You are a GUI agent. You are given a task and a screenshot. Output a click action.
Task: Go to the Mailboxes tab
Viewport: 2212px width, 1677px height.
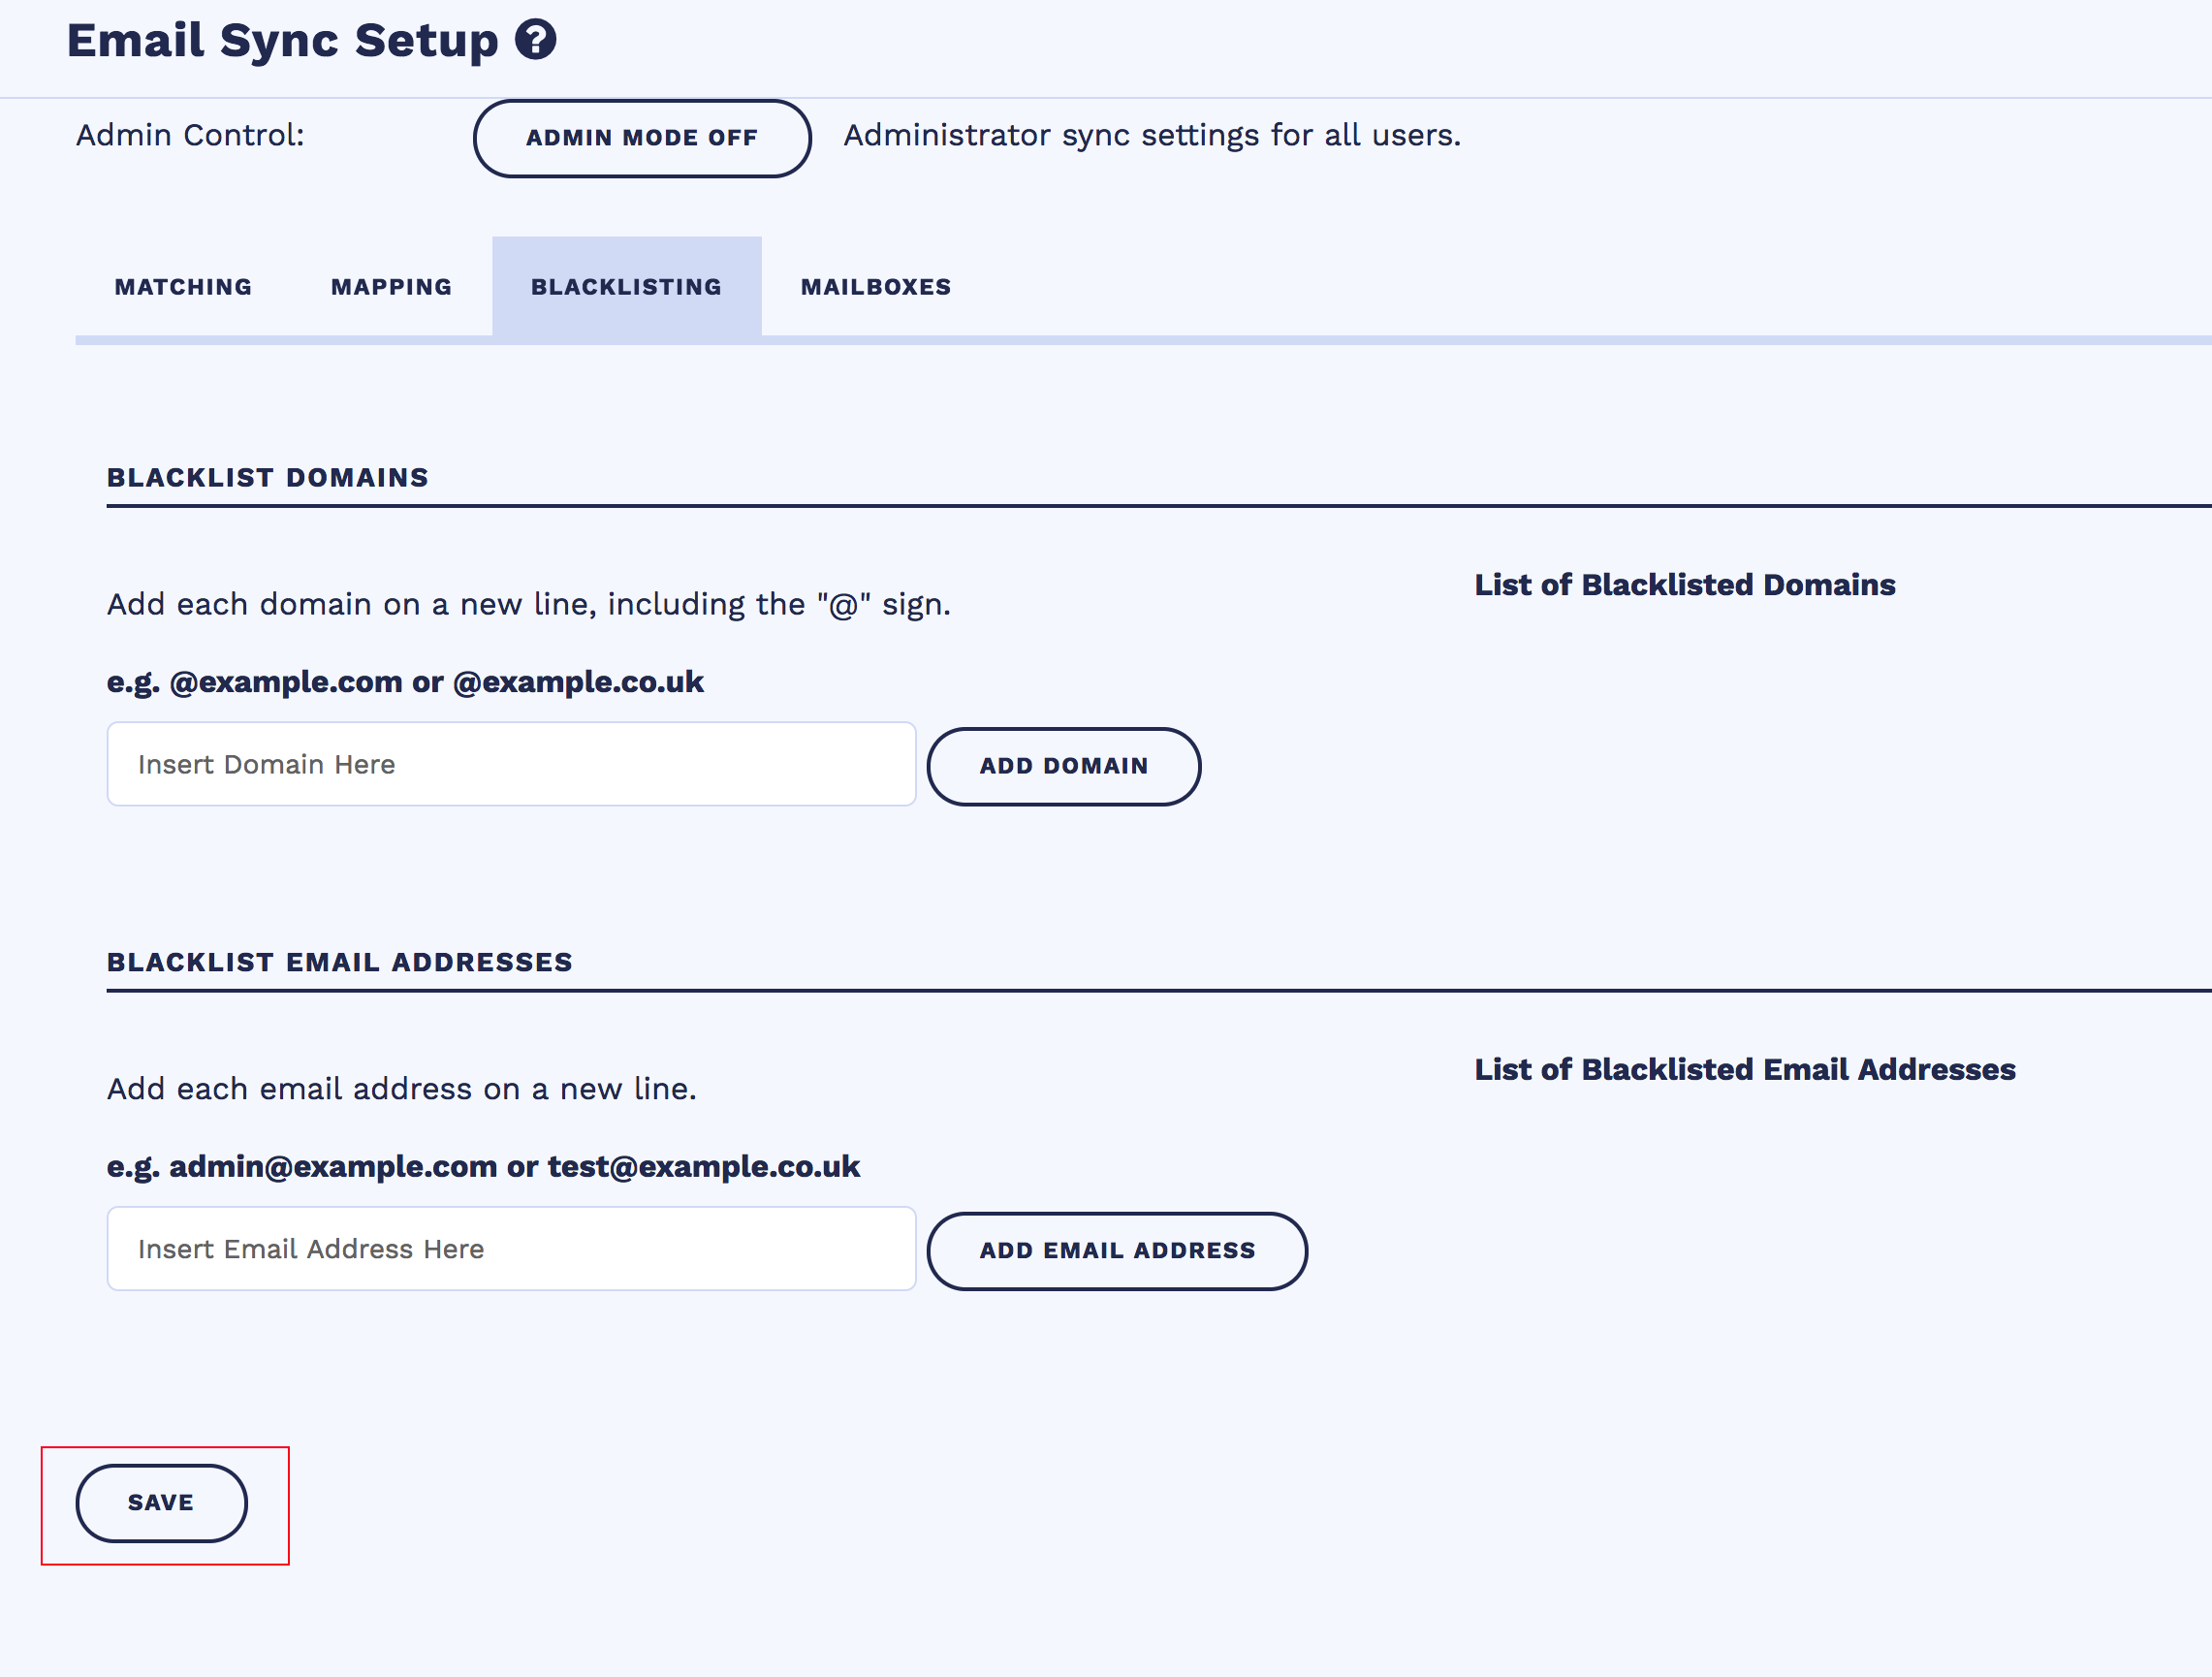click(875, 287)
